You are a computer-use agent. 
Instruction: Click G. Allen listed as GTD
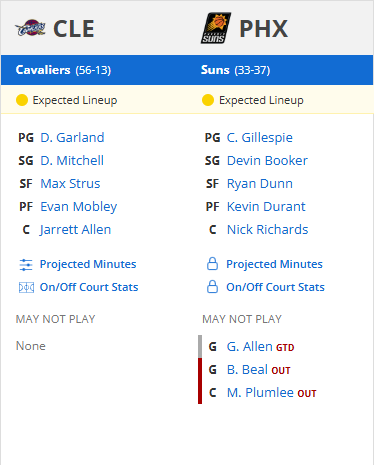(x=250, y=347)
